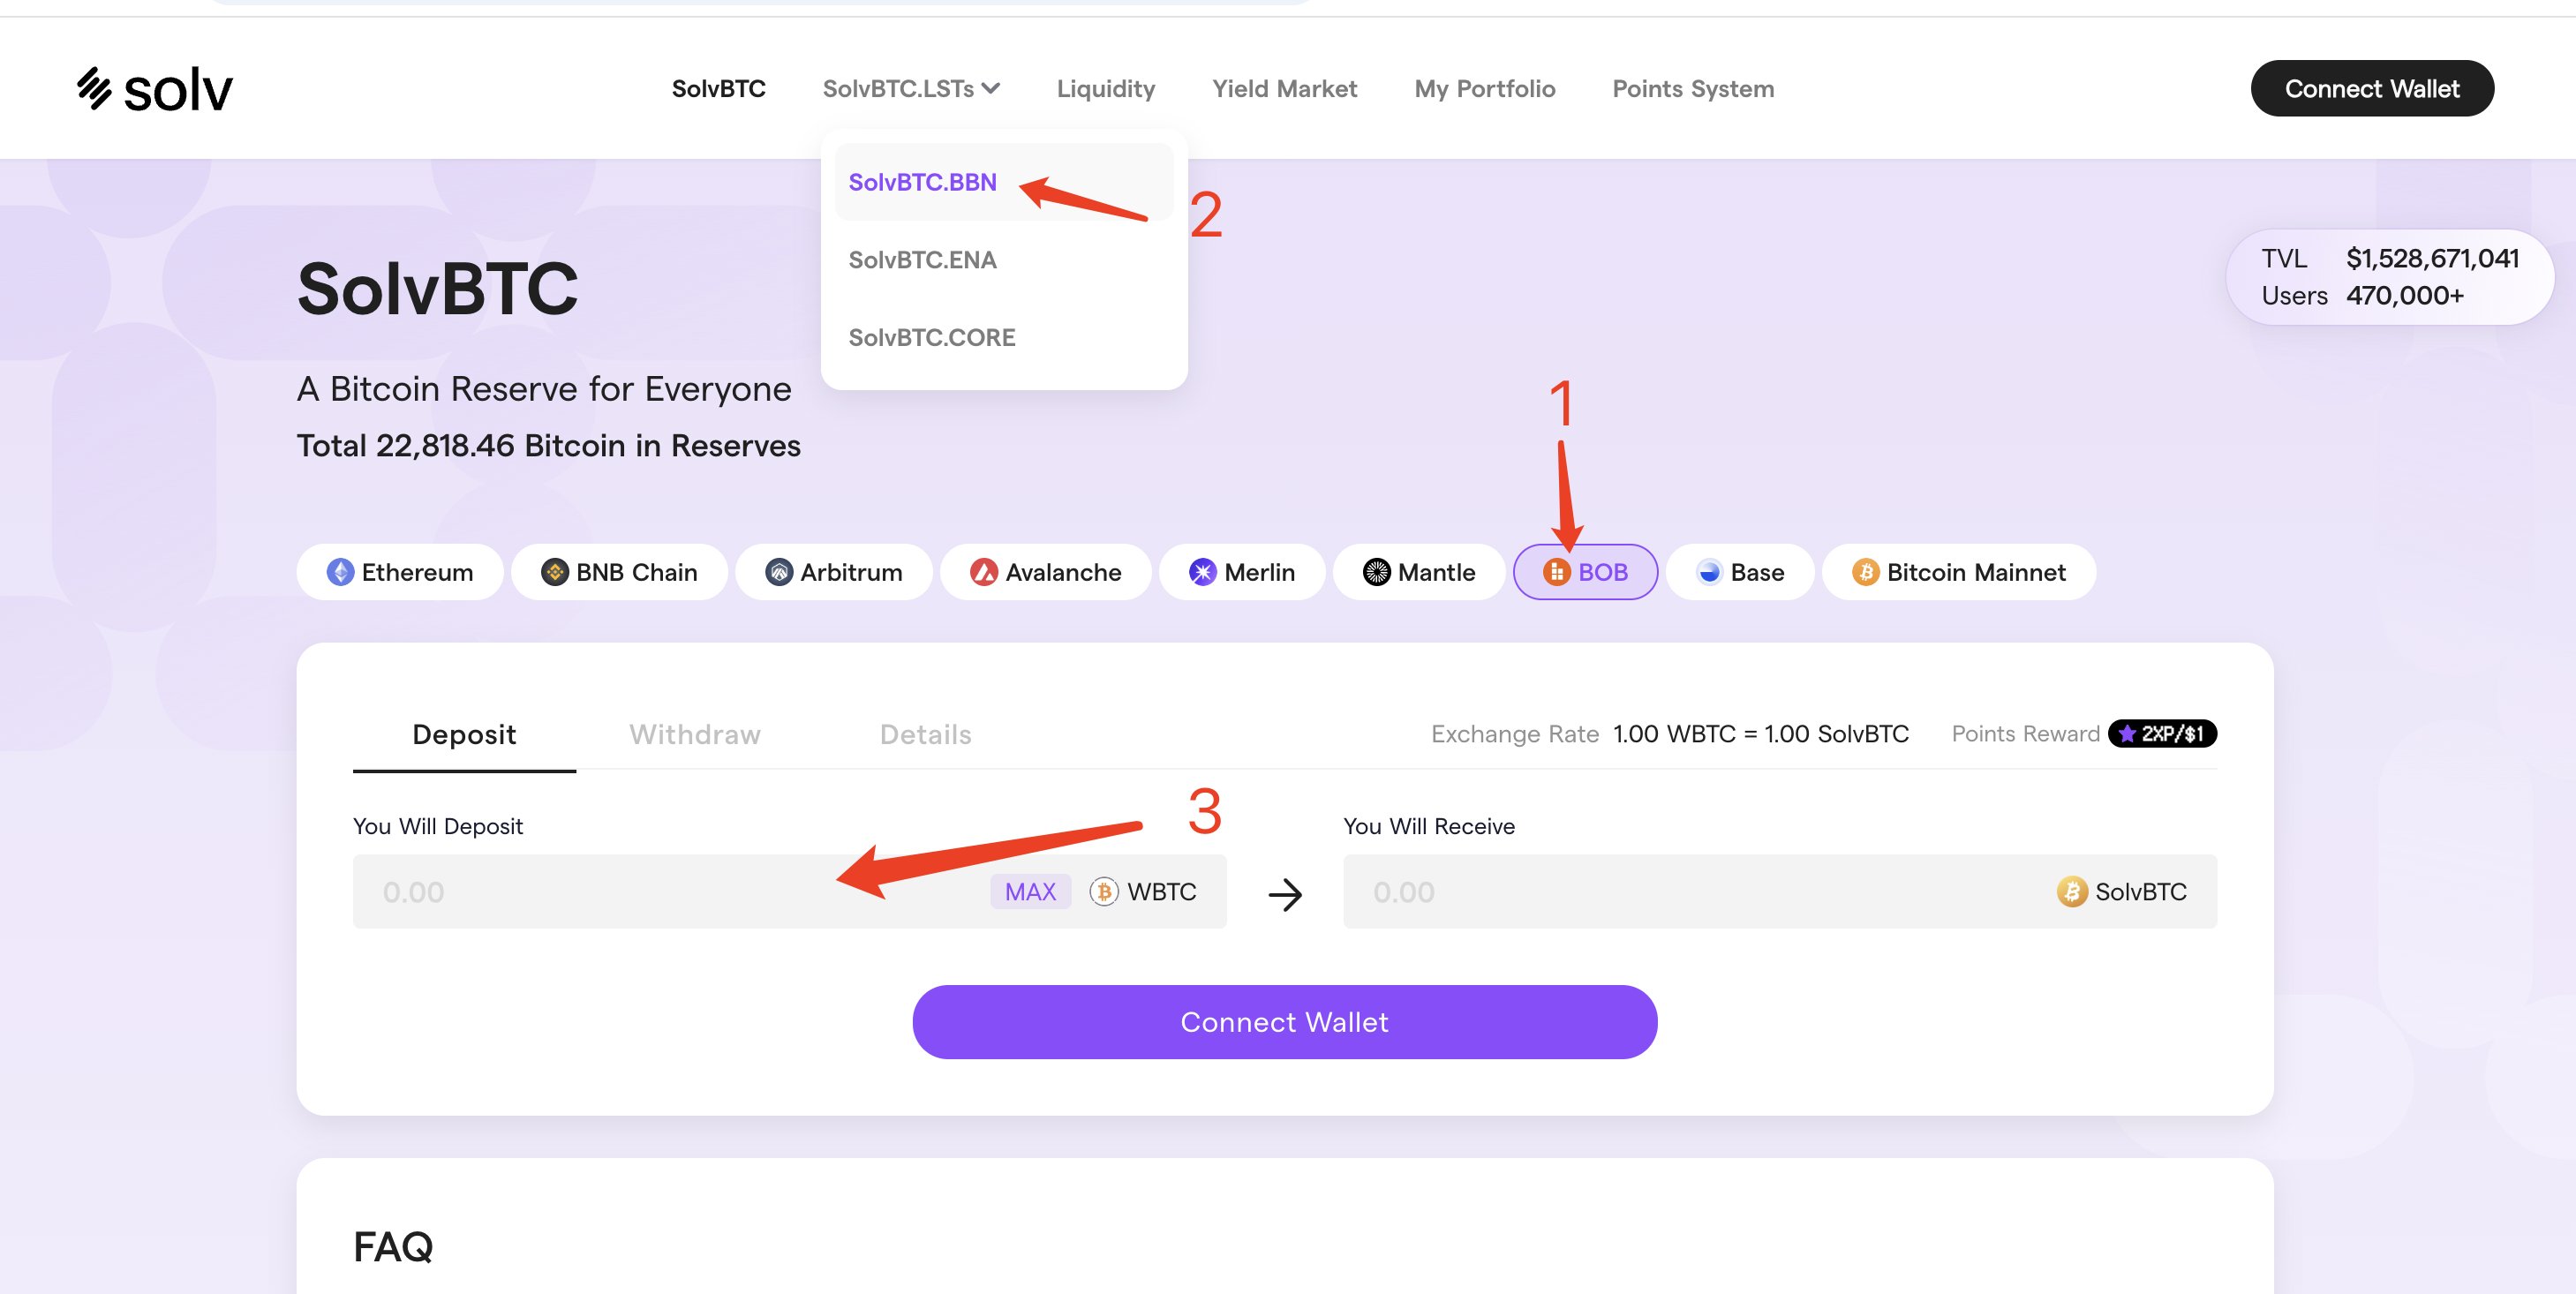Click the Merlin chain icon
Screen dimensions: 2576x1294
click(1202, 572)
